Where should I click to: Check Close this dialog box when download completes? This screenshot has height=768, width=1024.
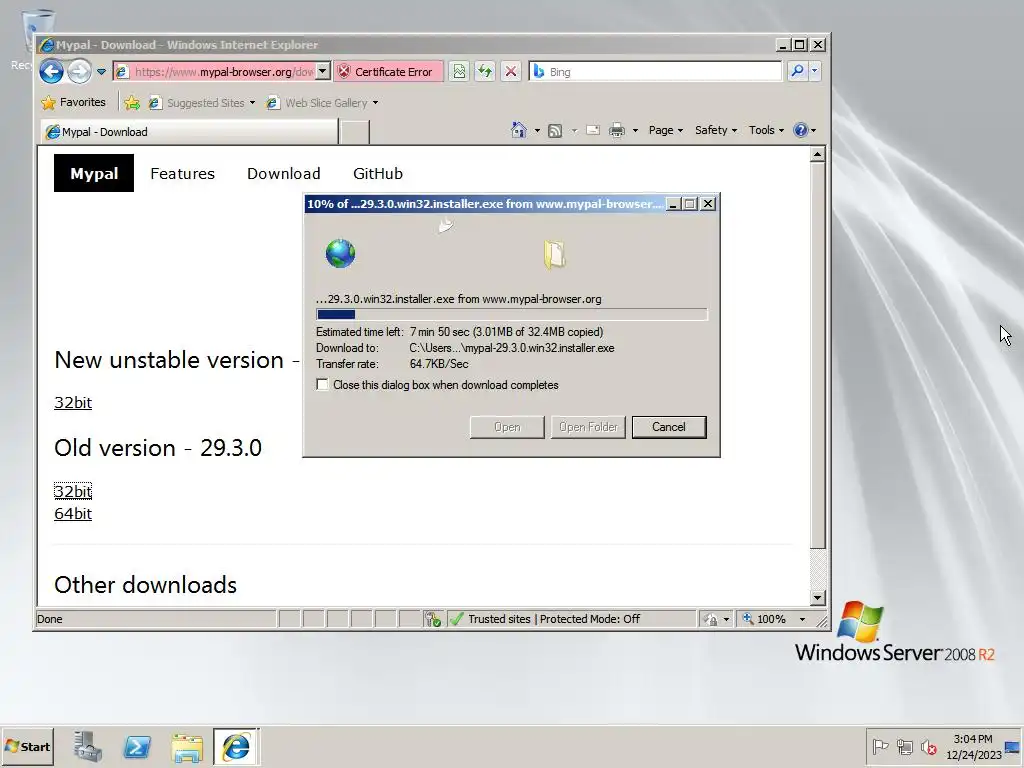(x=323, y=385)
